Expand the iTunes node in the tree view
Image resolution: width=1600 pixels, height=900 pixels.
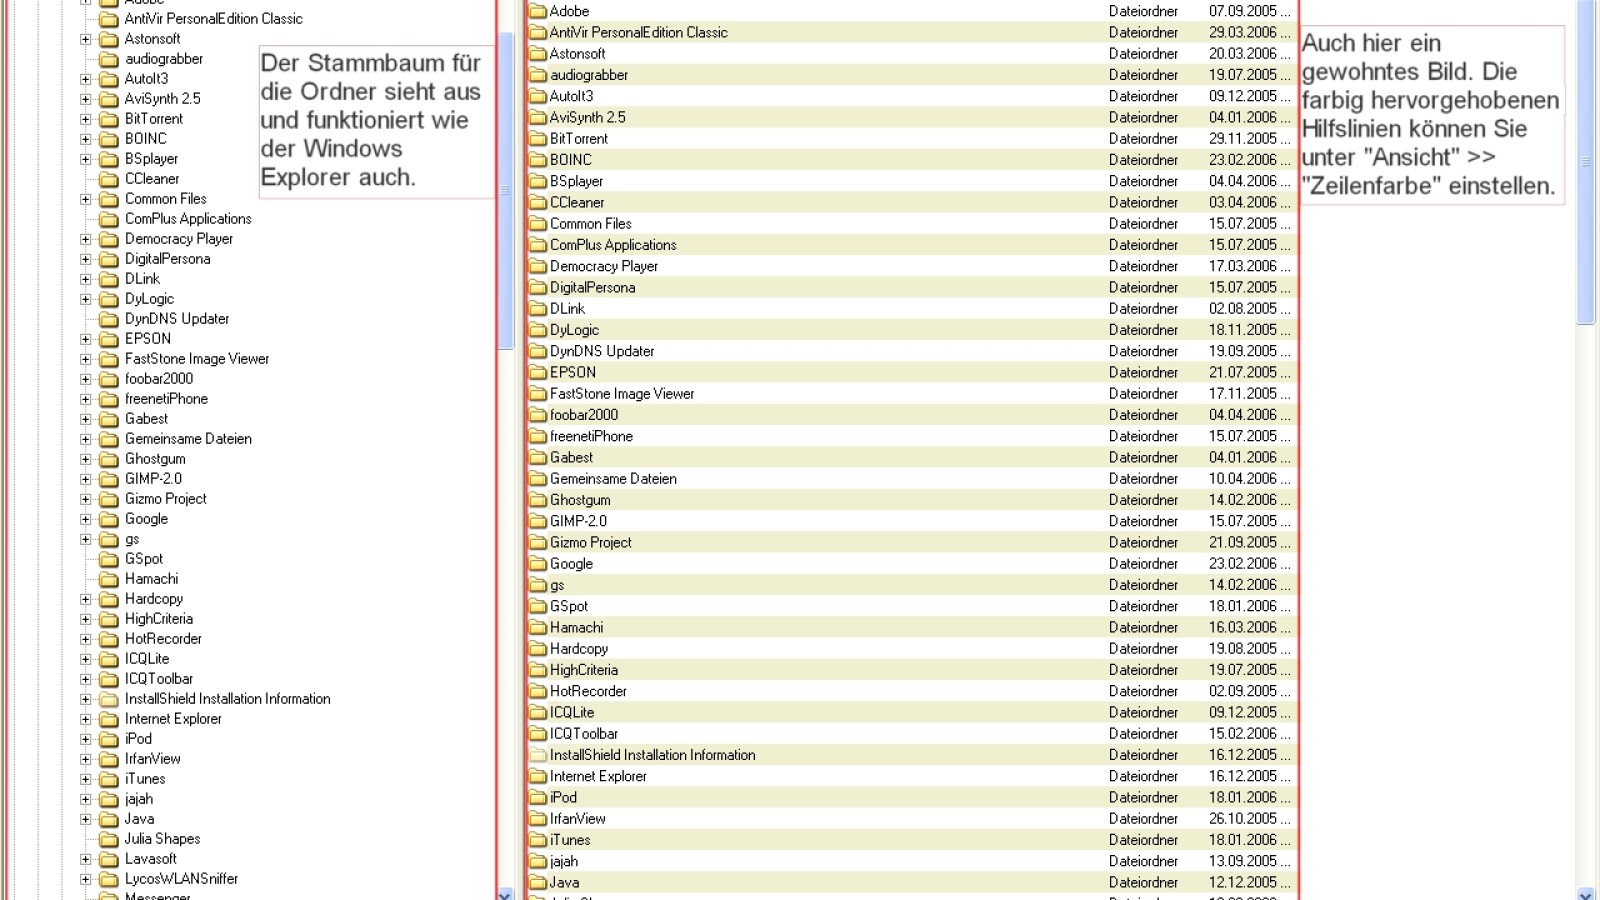[x=85, y=779]
